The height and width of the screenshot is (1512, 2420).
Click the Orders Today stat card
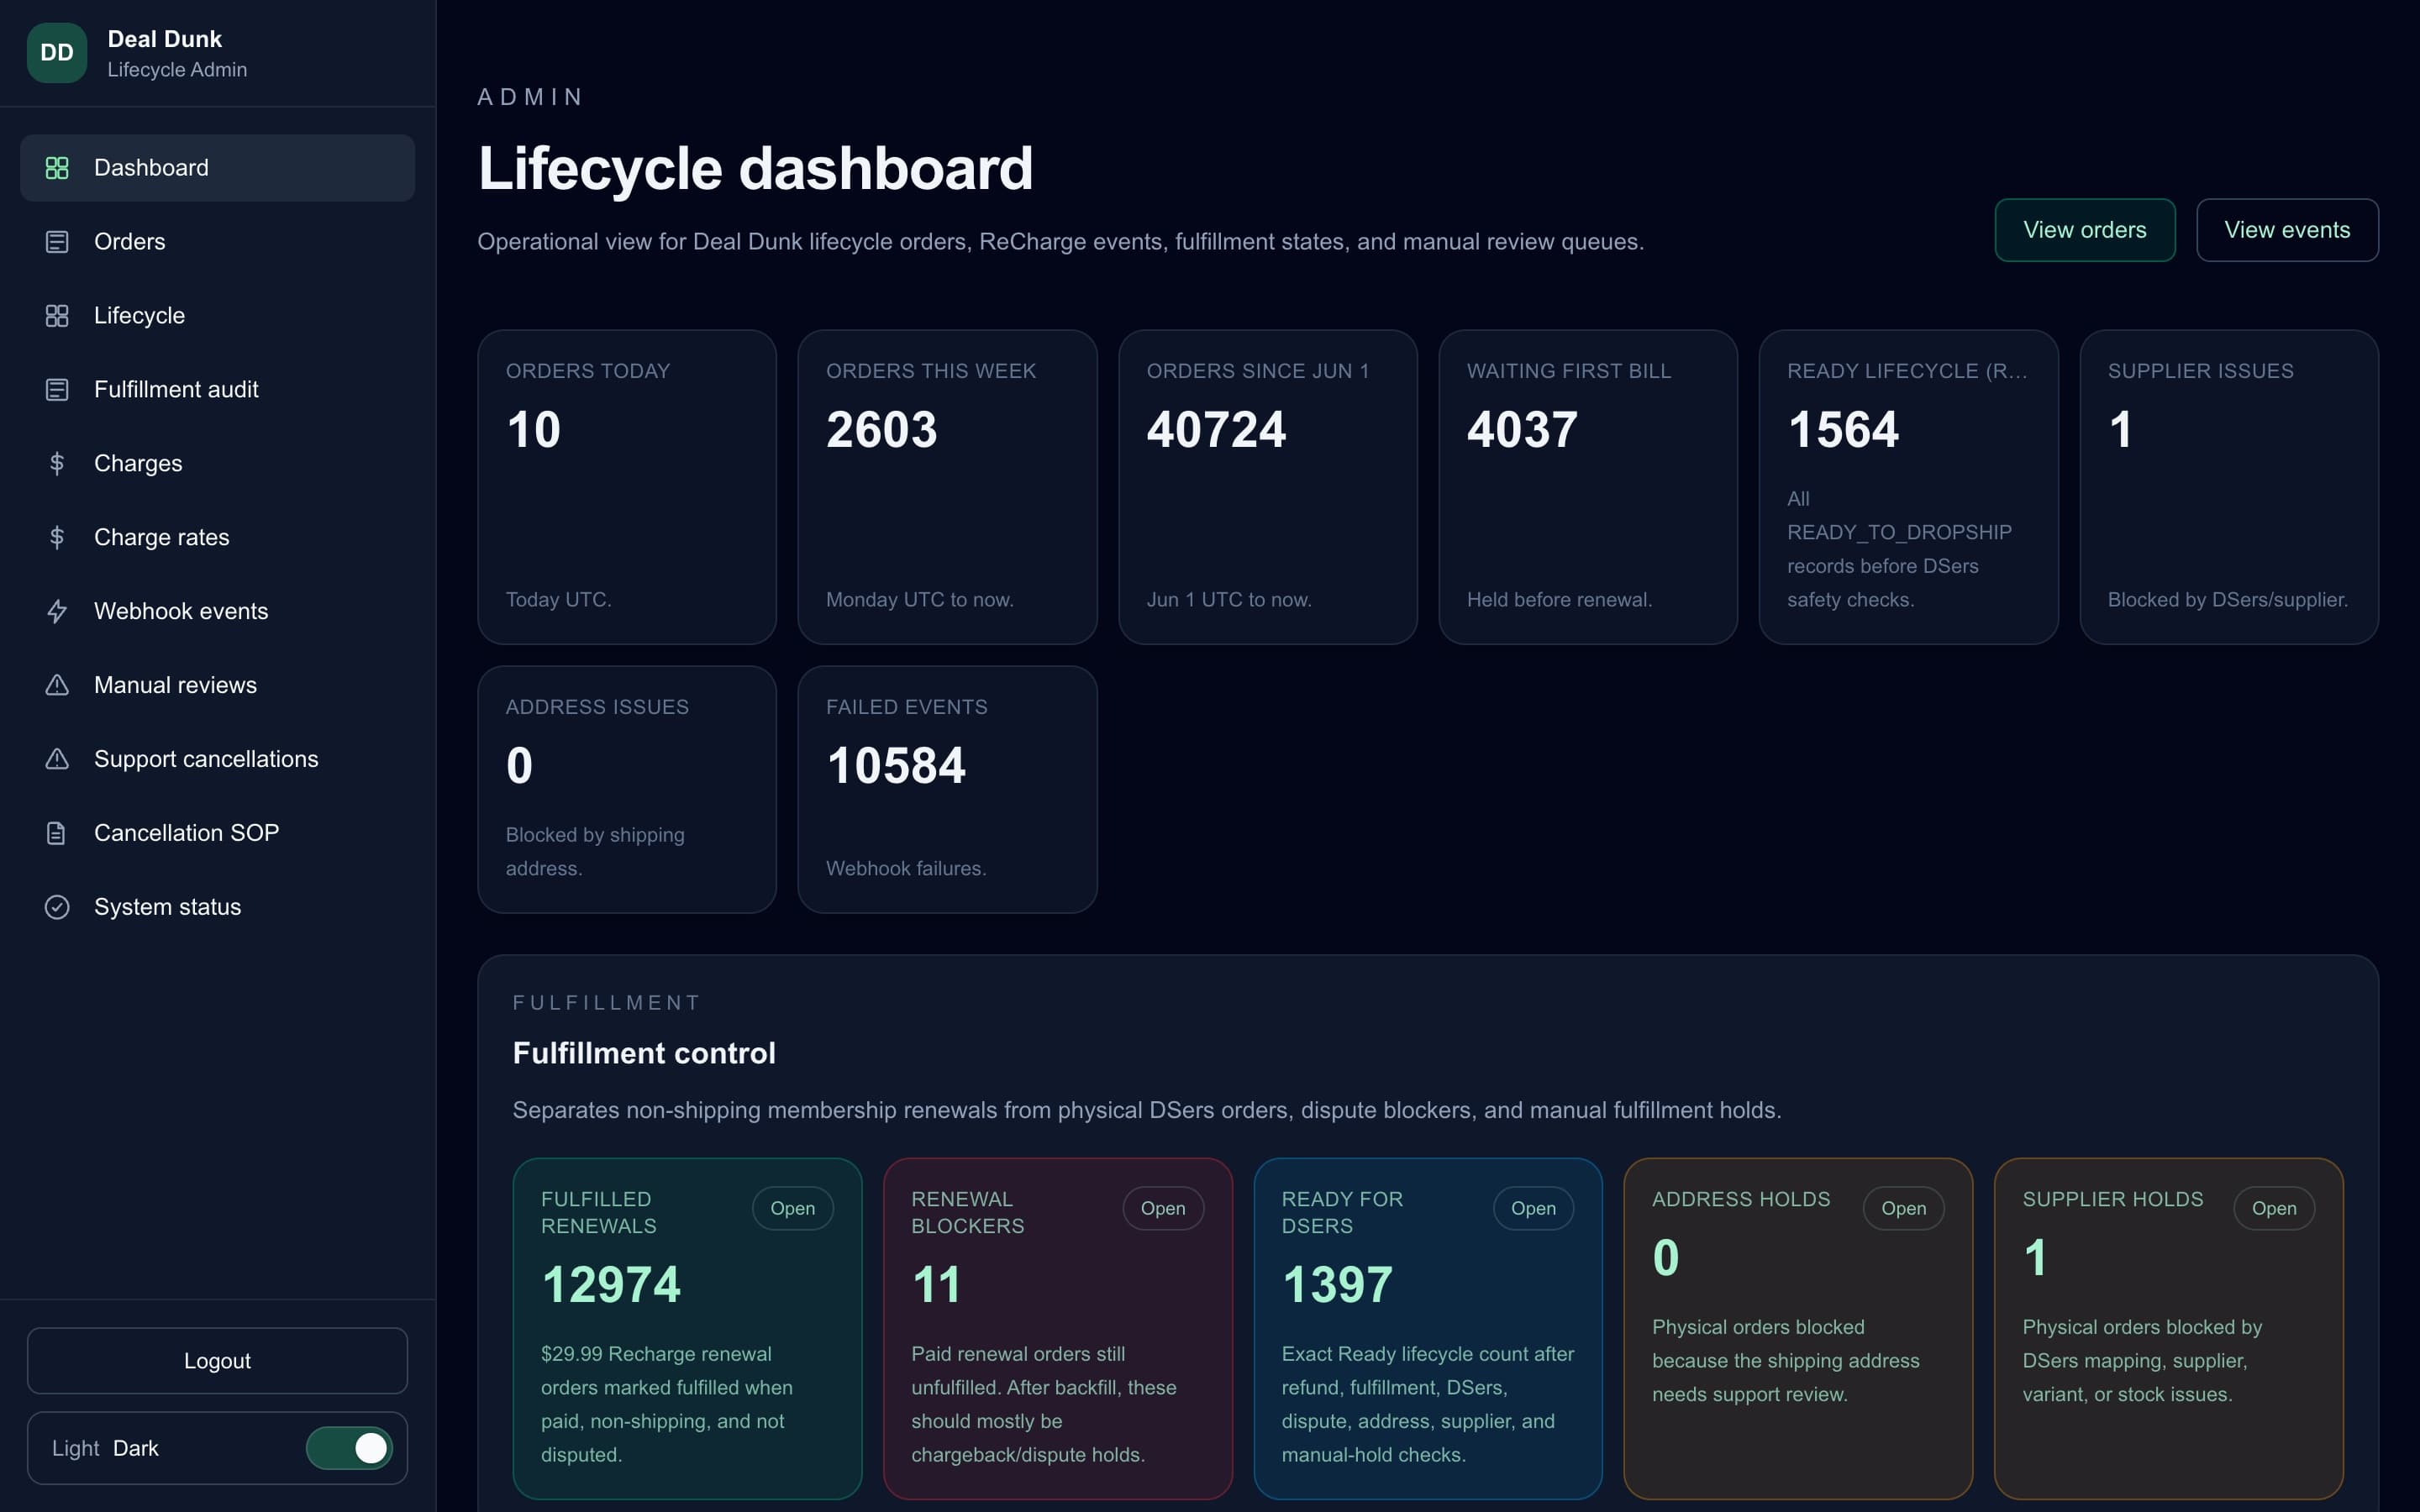627,487
